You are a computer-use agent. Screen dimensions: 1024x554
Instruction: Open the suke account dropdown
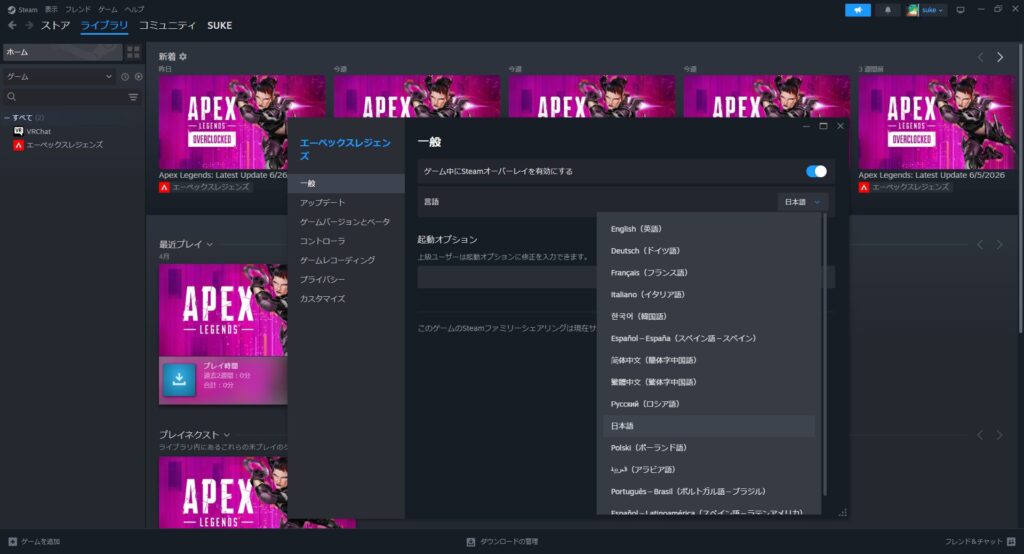tap(932, 10)
